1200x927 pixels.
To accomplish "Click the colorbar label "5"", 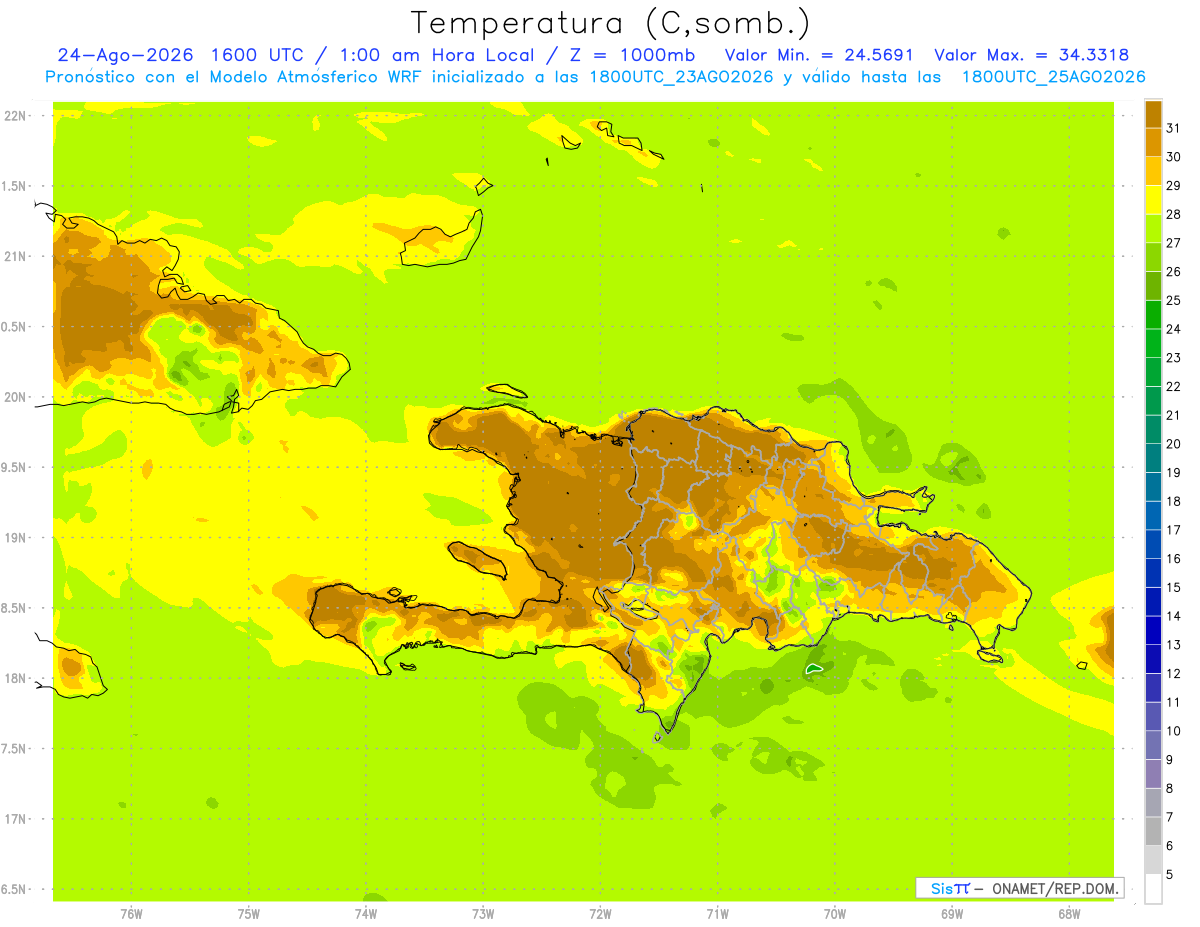I will point(1170,874).
